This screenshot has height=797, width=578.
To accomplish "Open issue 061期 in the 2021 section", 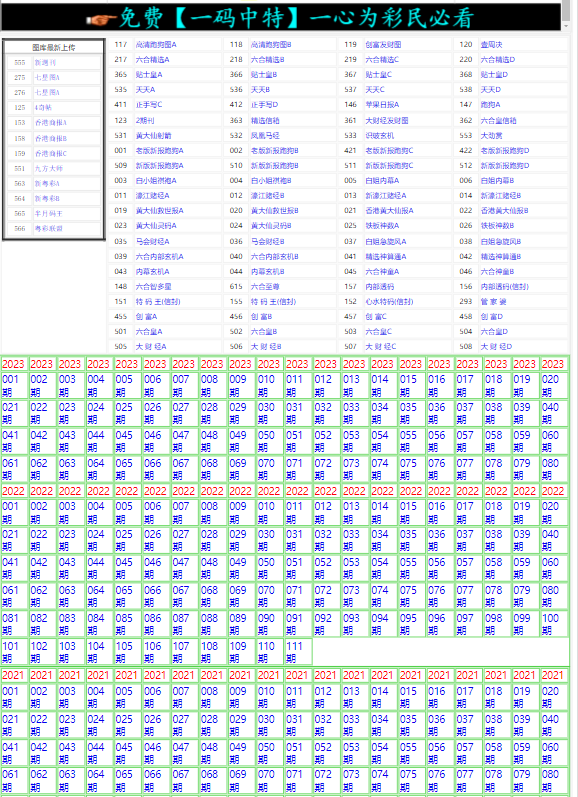I will coord(14,781).
